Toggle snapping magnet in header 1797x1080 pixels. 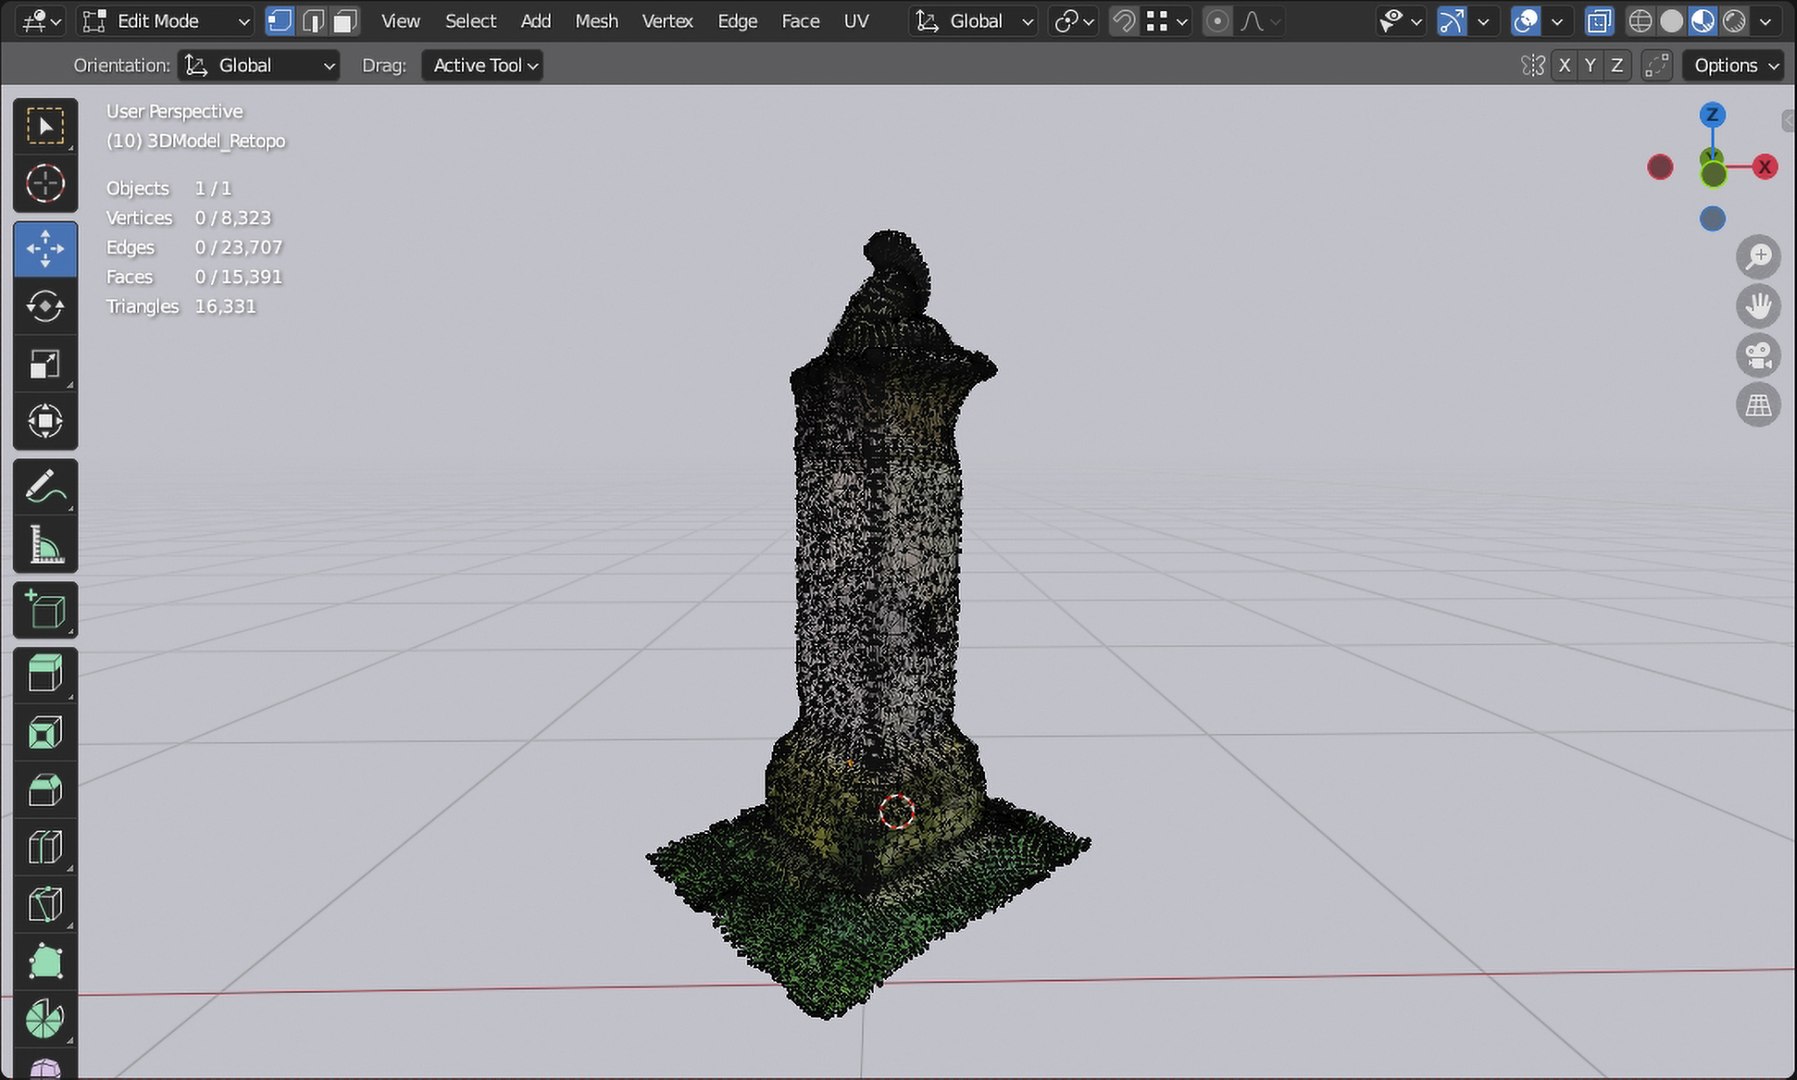[1124, 21]
